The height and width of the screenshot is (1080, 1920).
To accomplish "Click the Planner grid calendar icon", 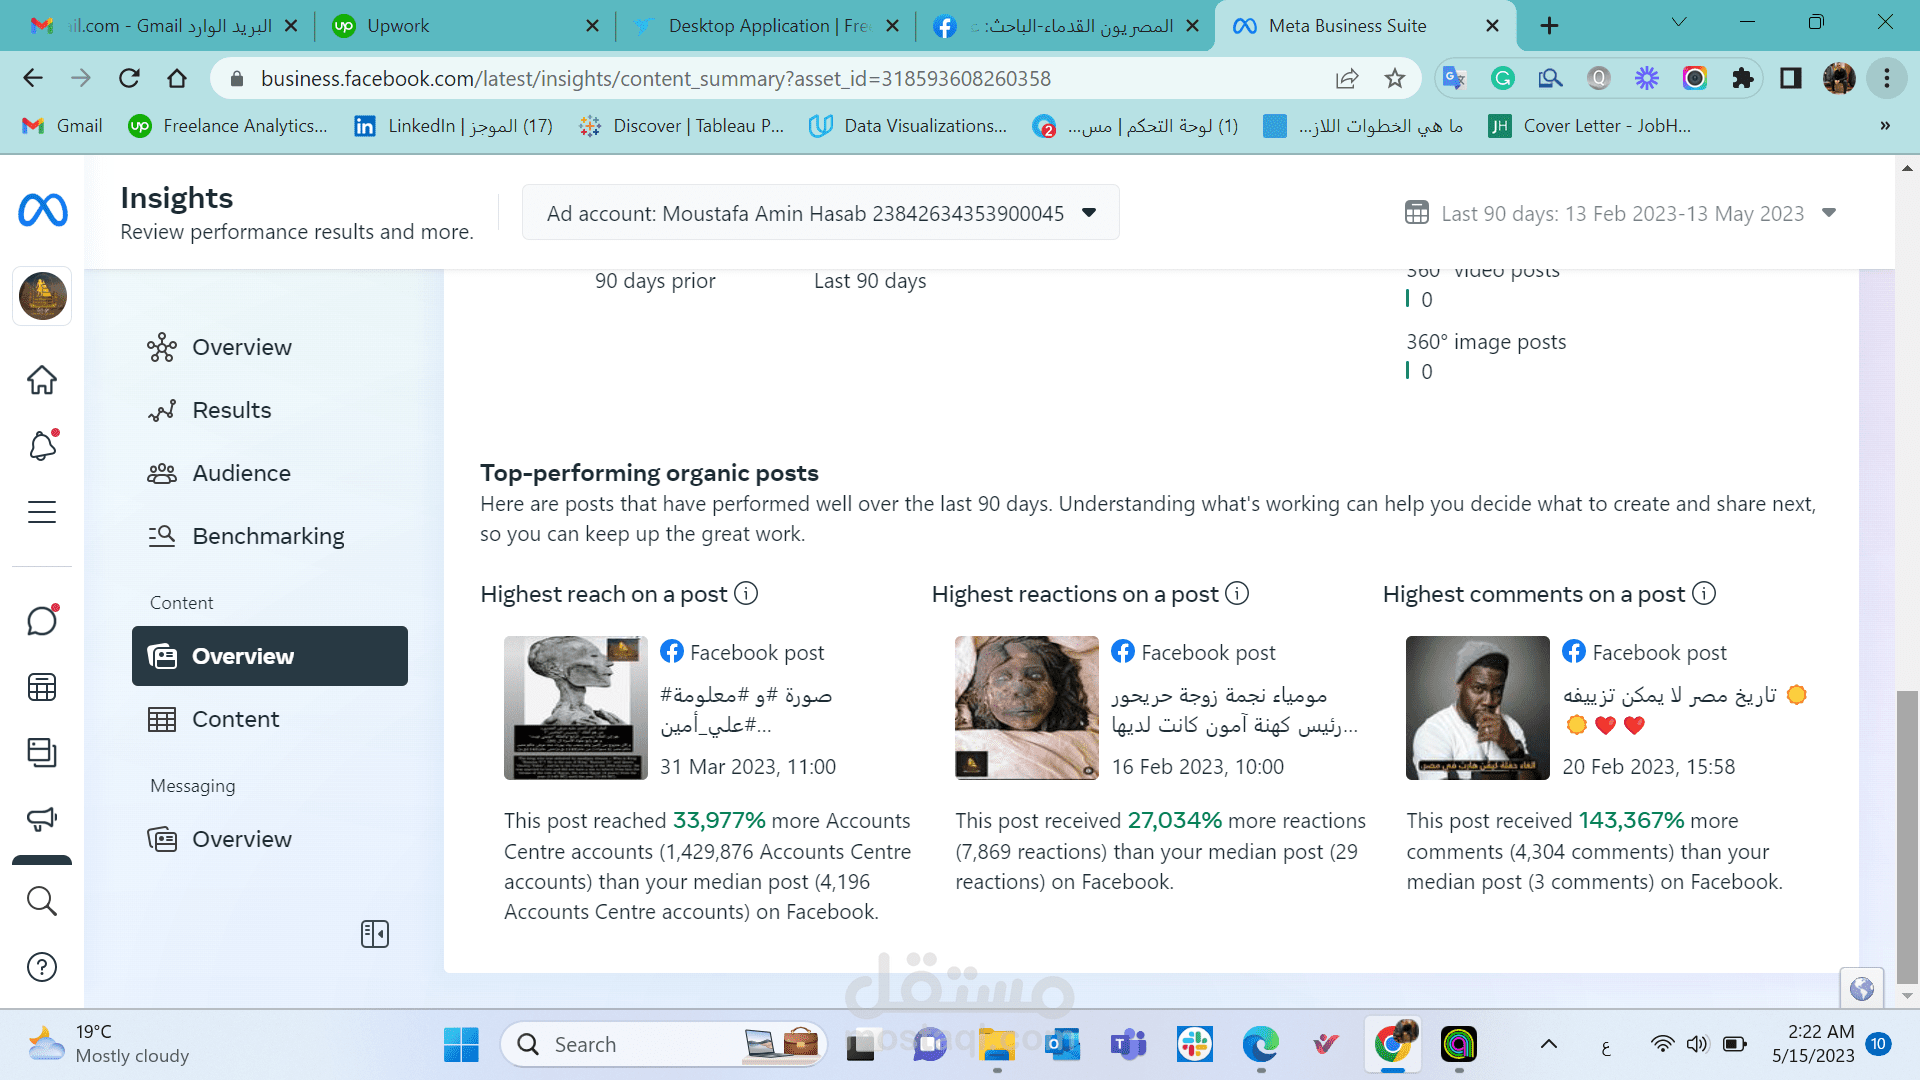I will tap(42, 687).
